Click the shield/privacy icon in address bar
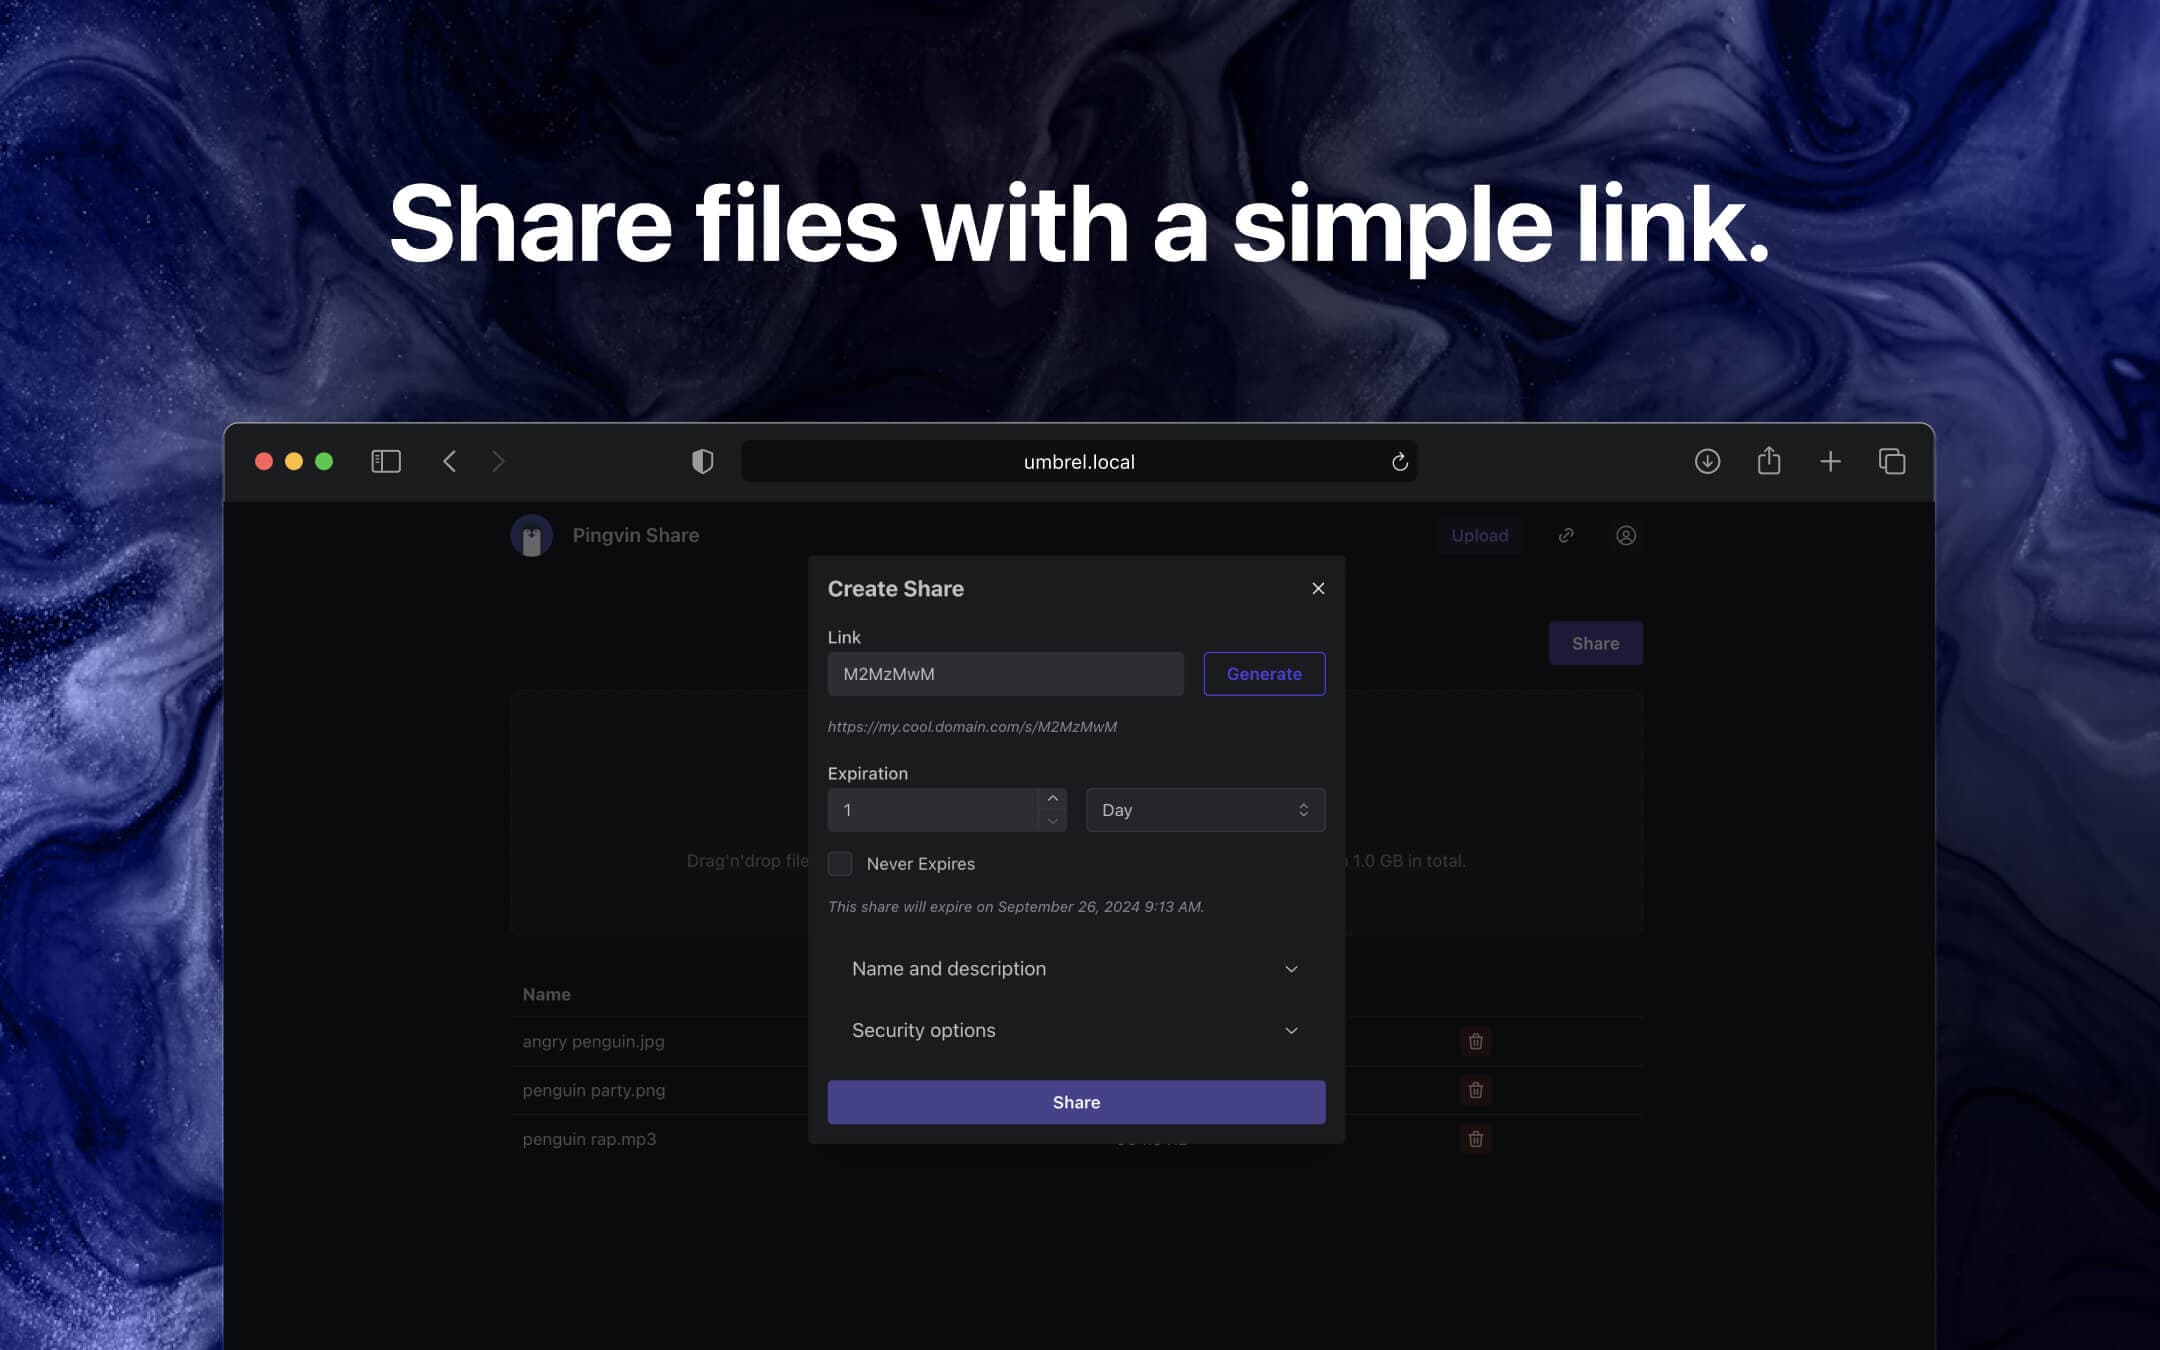 point(703,460)
